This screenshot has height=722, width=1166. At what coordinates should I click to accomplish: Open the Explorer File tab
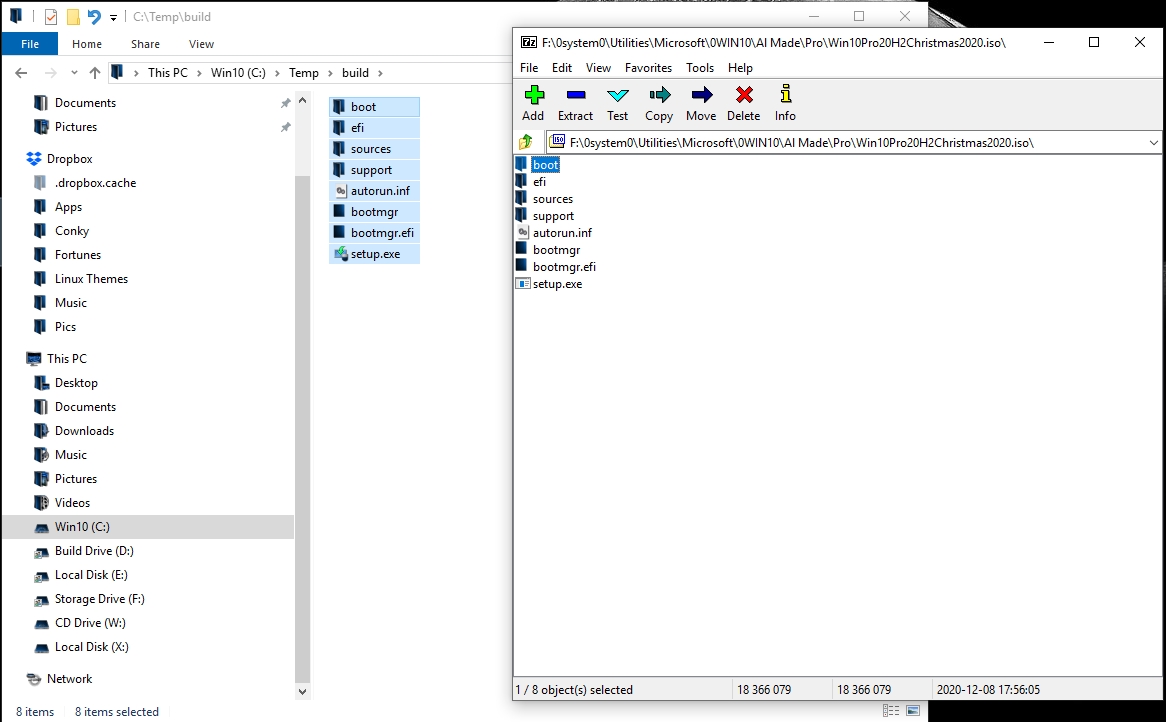click(x=30, y=44)
